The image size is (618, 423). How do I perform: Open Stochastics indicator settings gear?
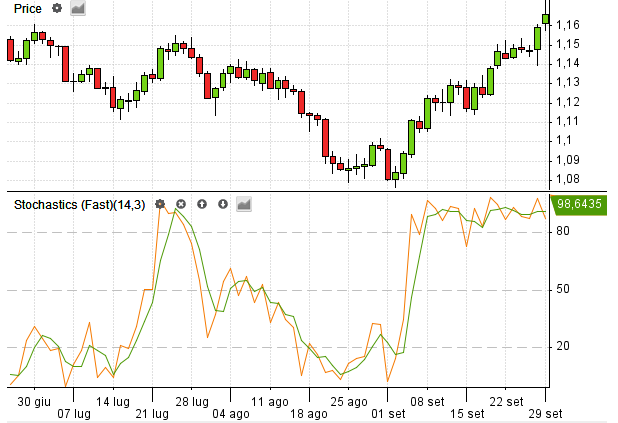click(160, 204)
